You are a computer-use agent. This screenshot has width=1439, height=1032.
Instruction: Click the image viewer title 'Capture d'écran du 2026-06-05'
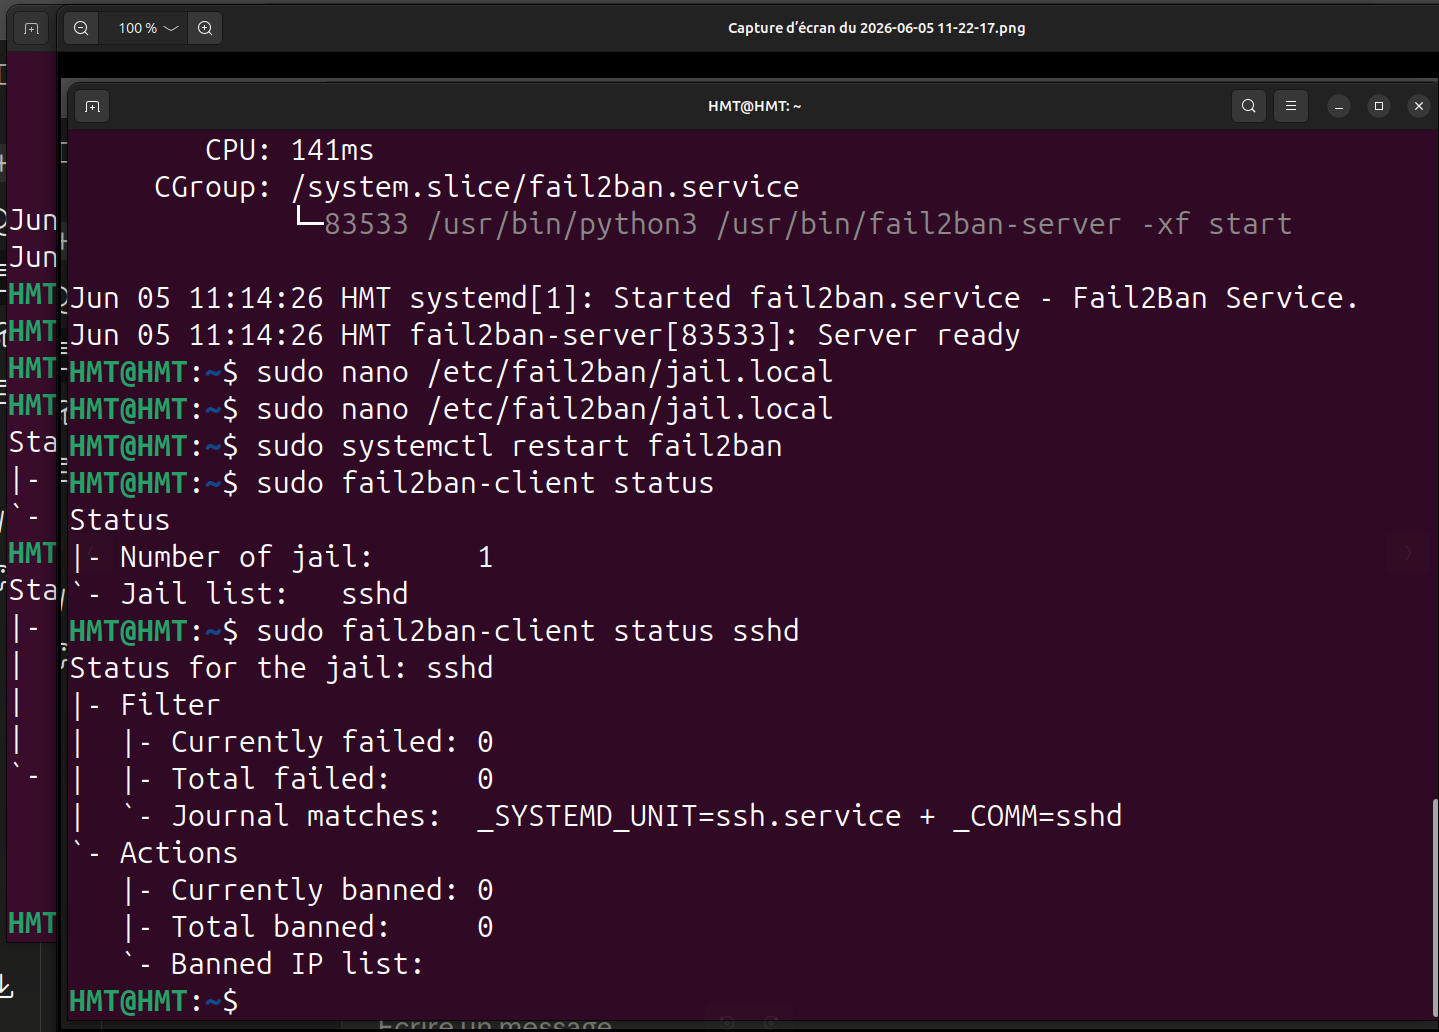(876, 28)
